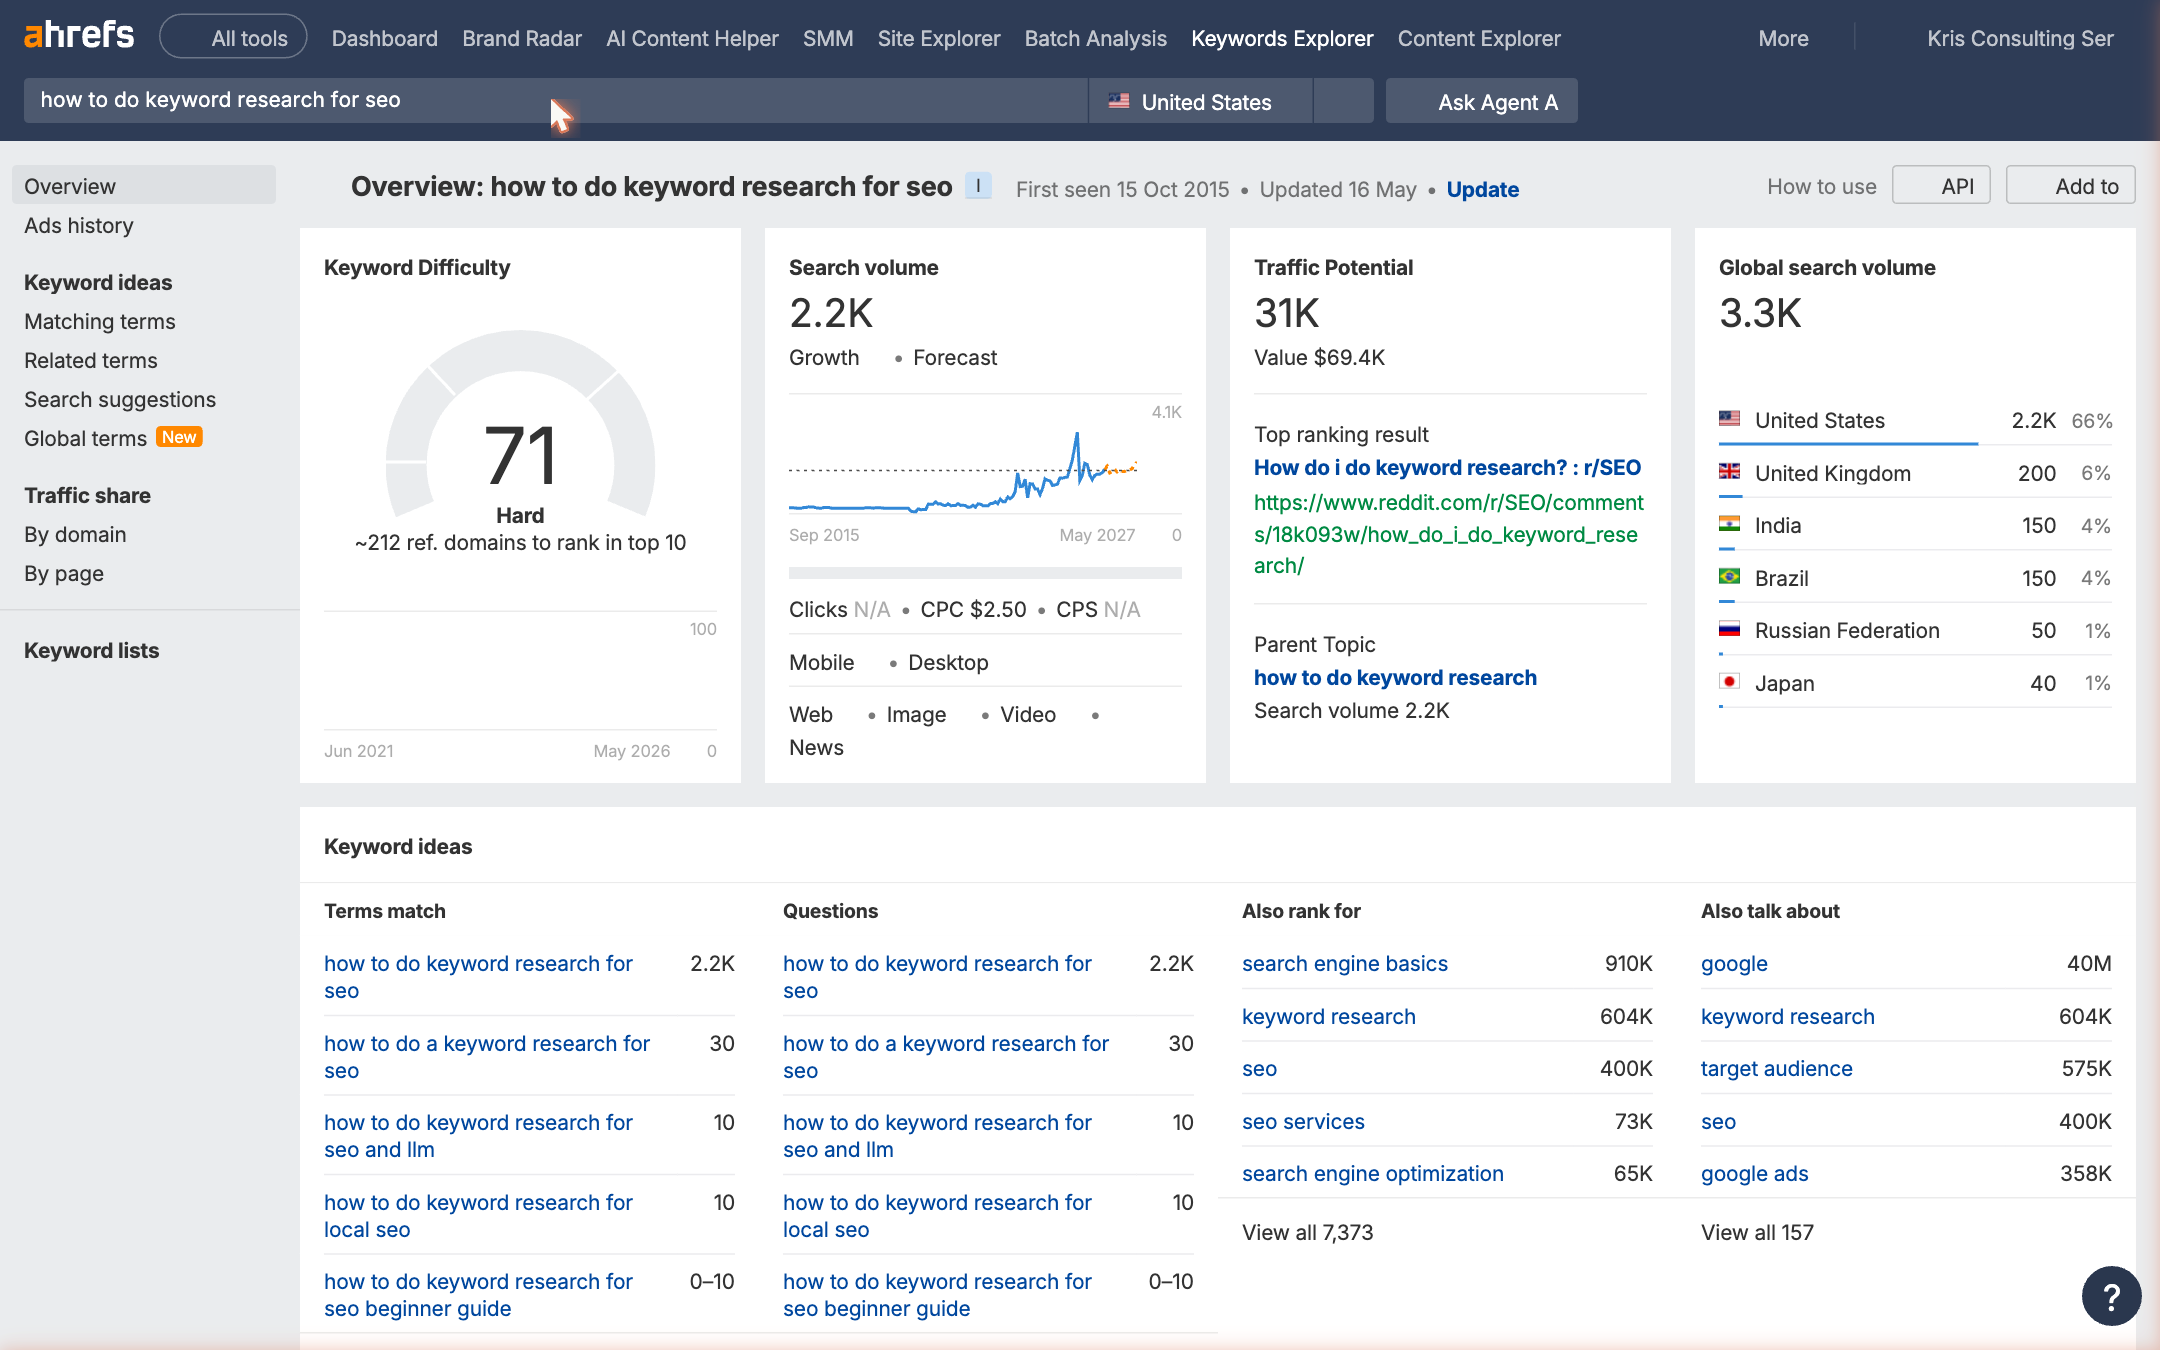
Task: Select Mobile device option
Action: click(x=821, y=662)
